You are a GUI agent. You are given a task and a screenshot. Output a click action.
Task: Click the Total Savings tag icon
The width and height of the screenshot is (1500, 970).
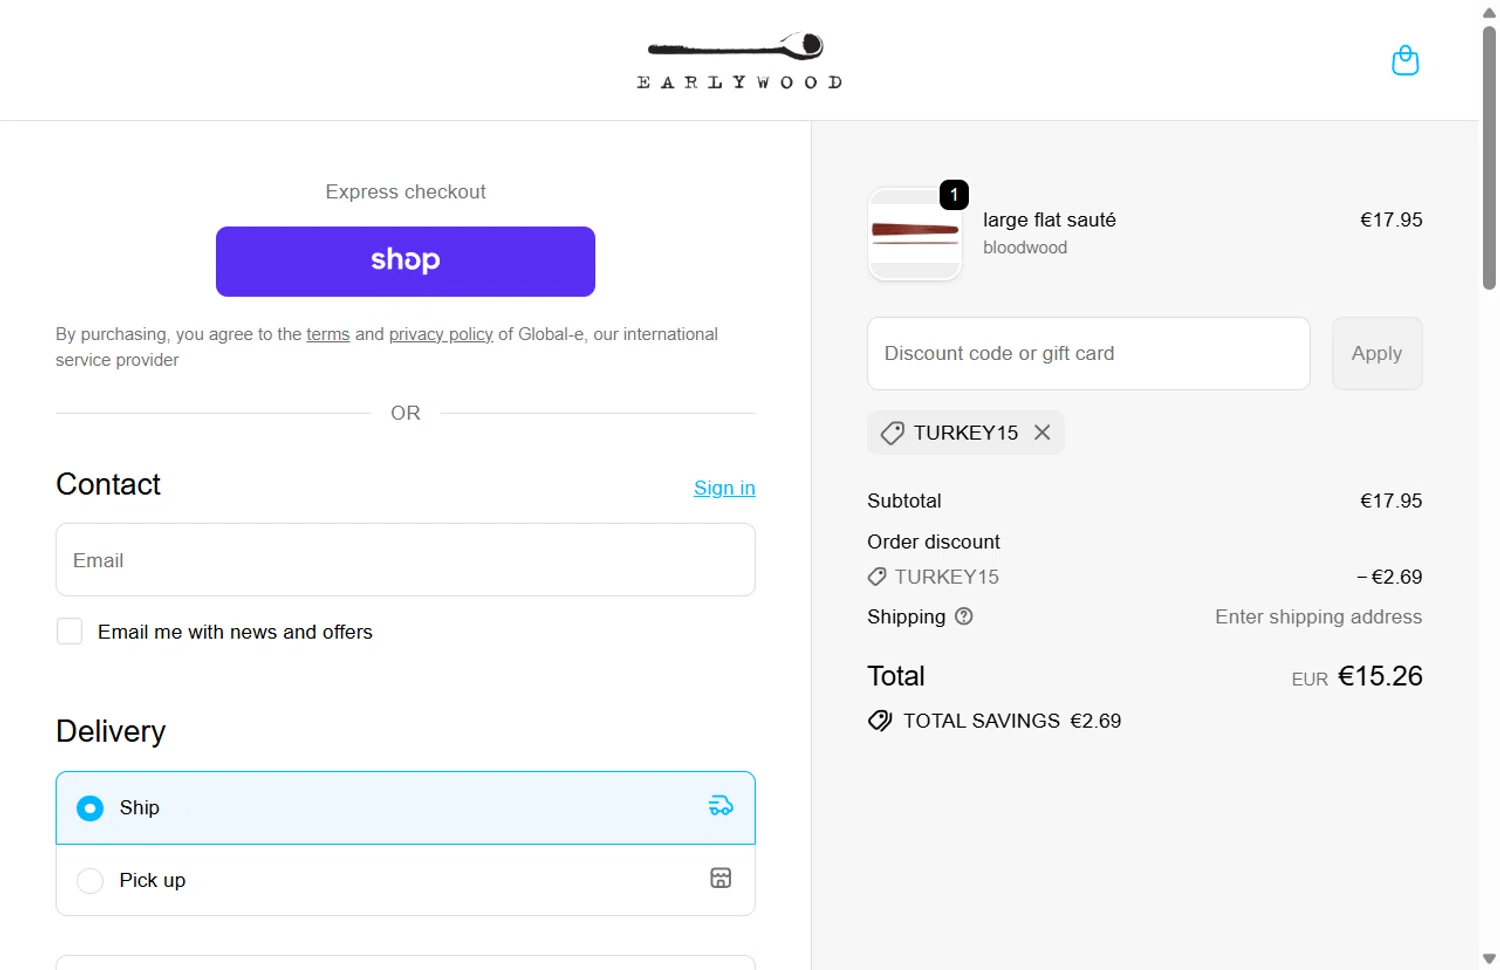[880, 720]
